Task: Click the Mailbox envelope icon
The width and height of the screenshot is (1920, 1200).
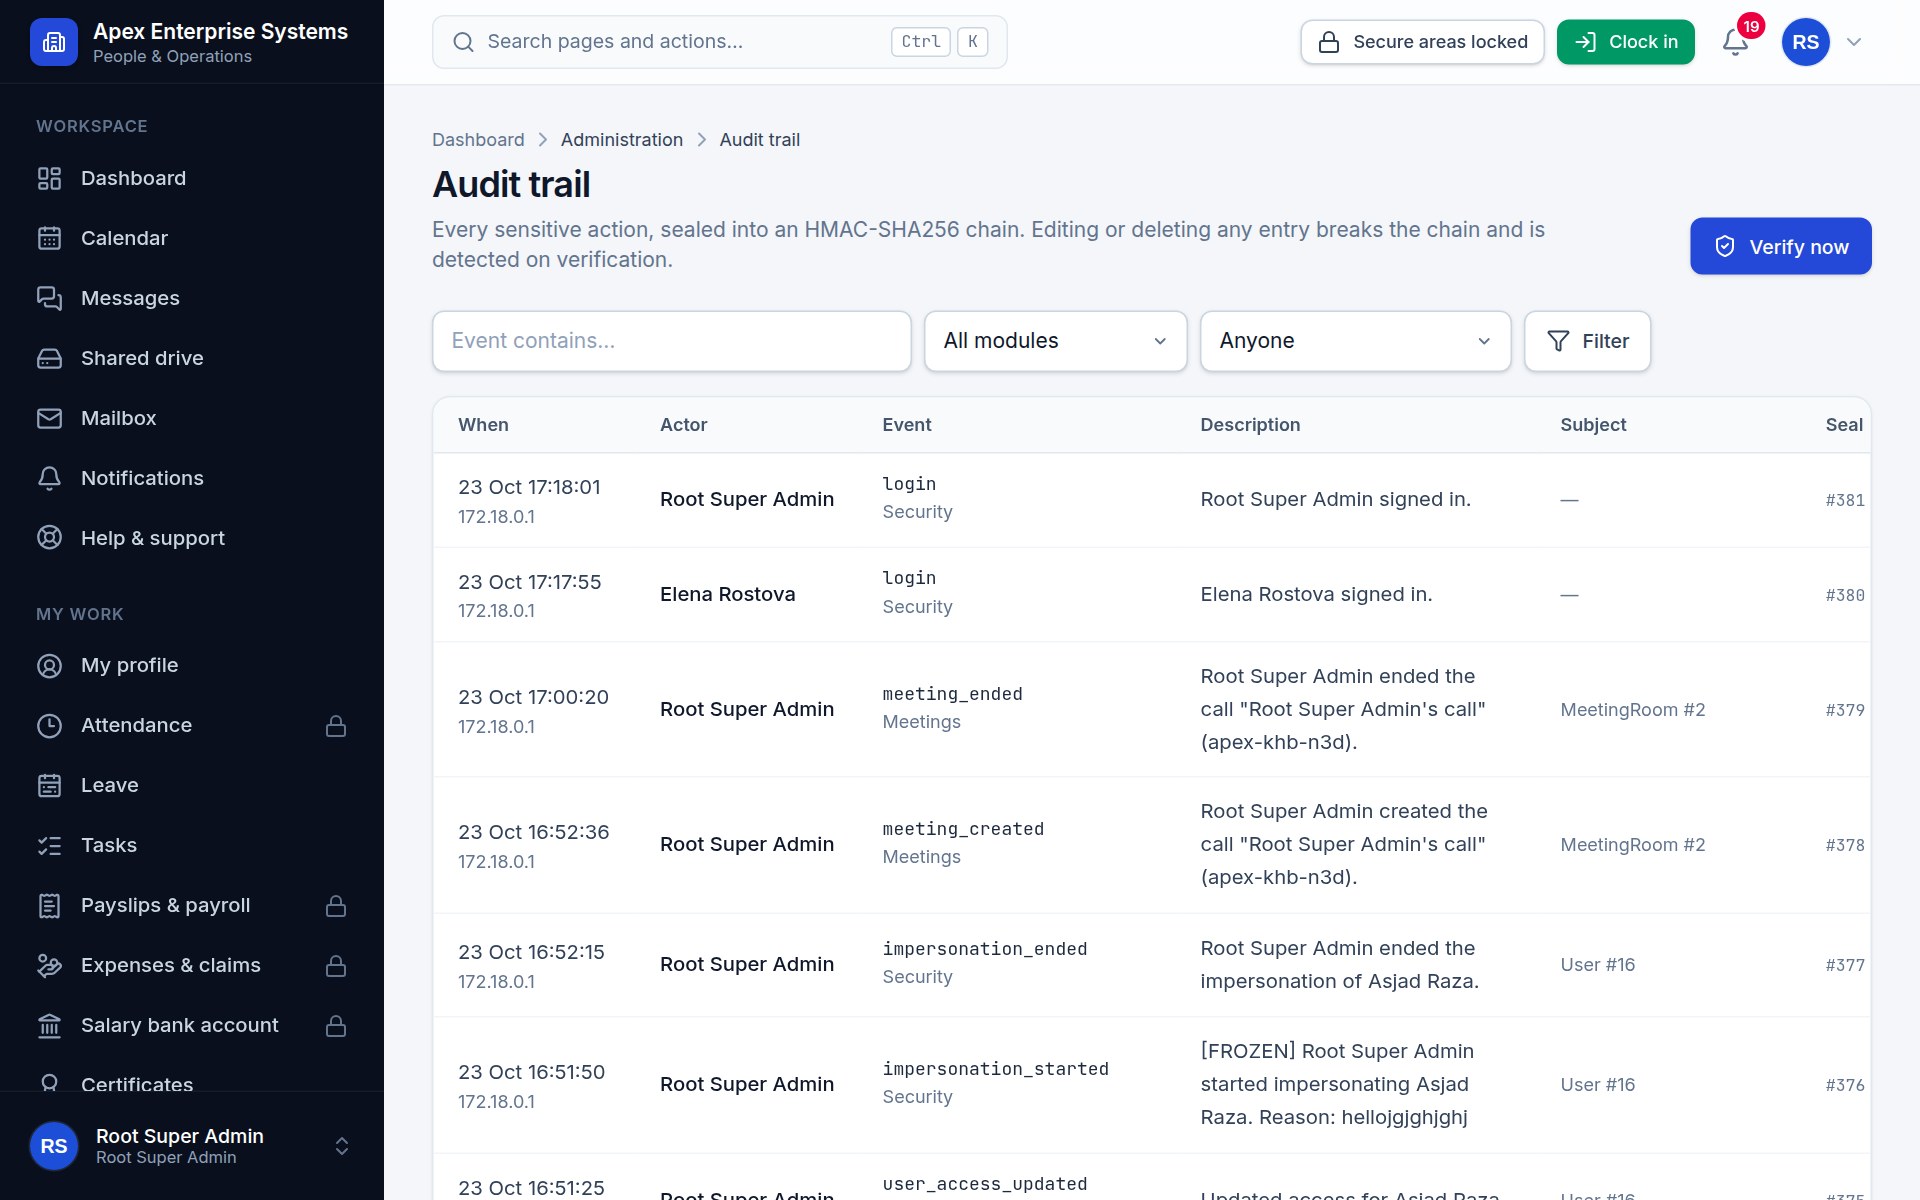Action: 49,418
